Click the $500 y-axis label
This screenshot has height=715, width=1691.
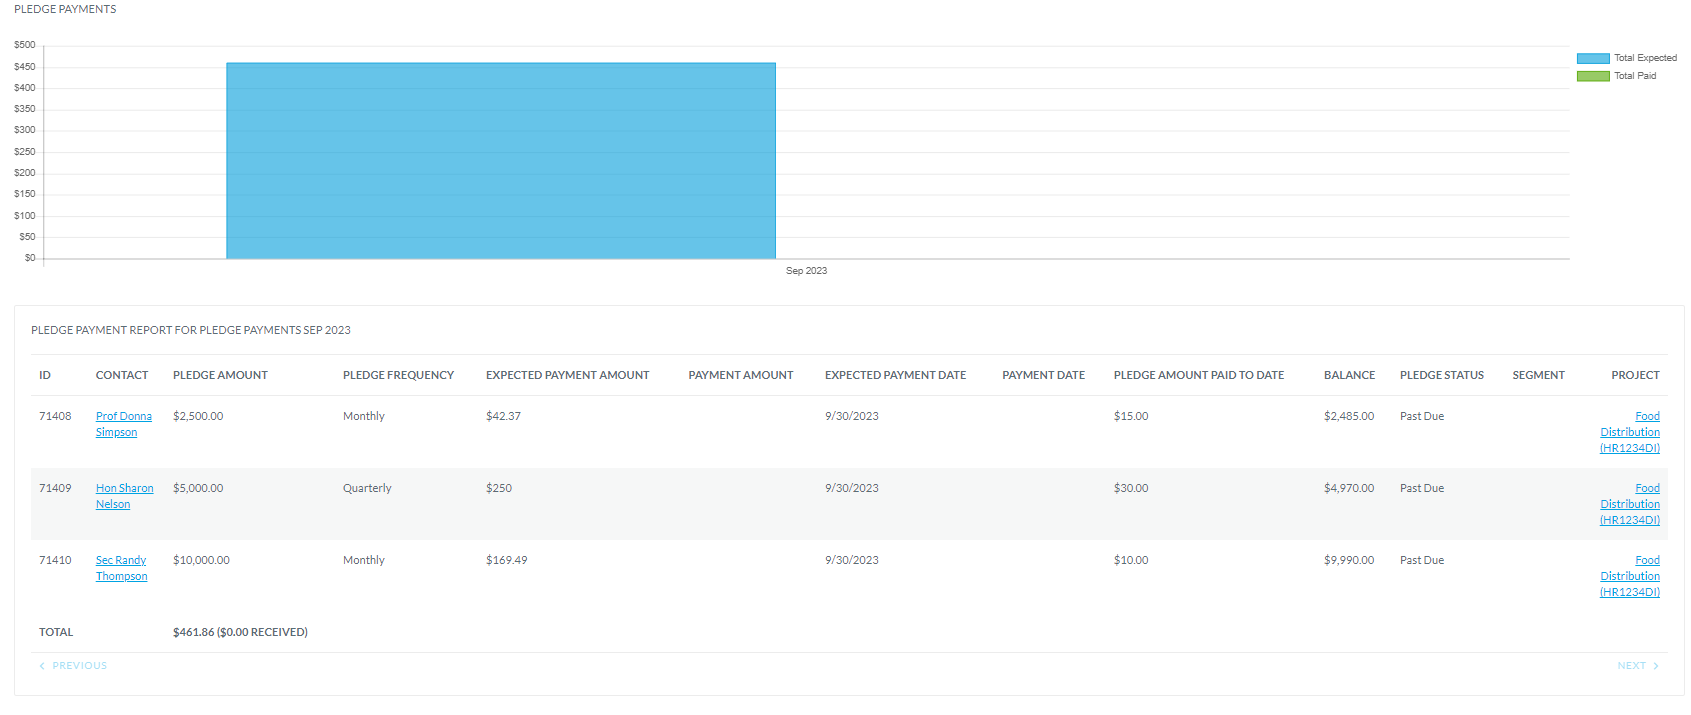[25, 45]
